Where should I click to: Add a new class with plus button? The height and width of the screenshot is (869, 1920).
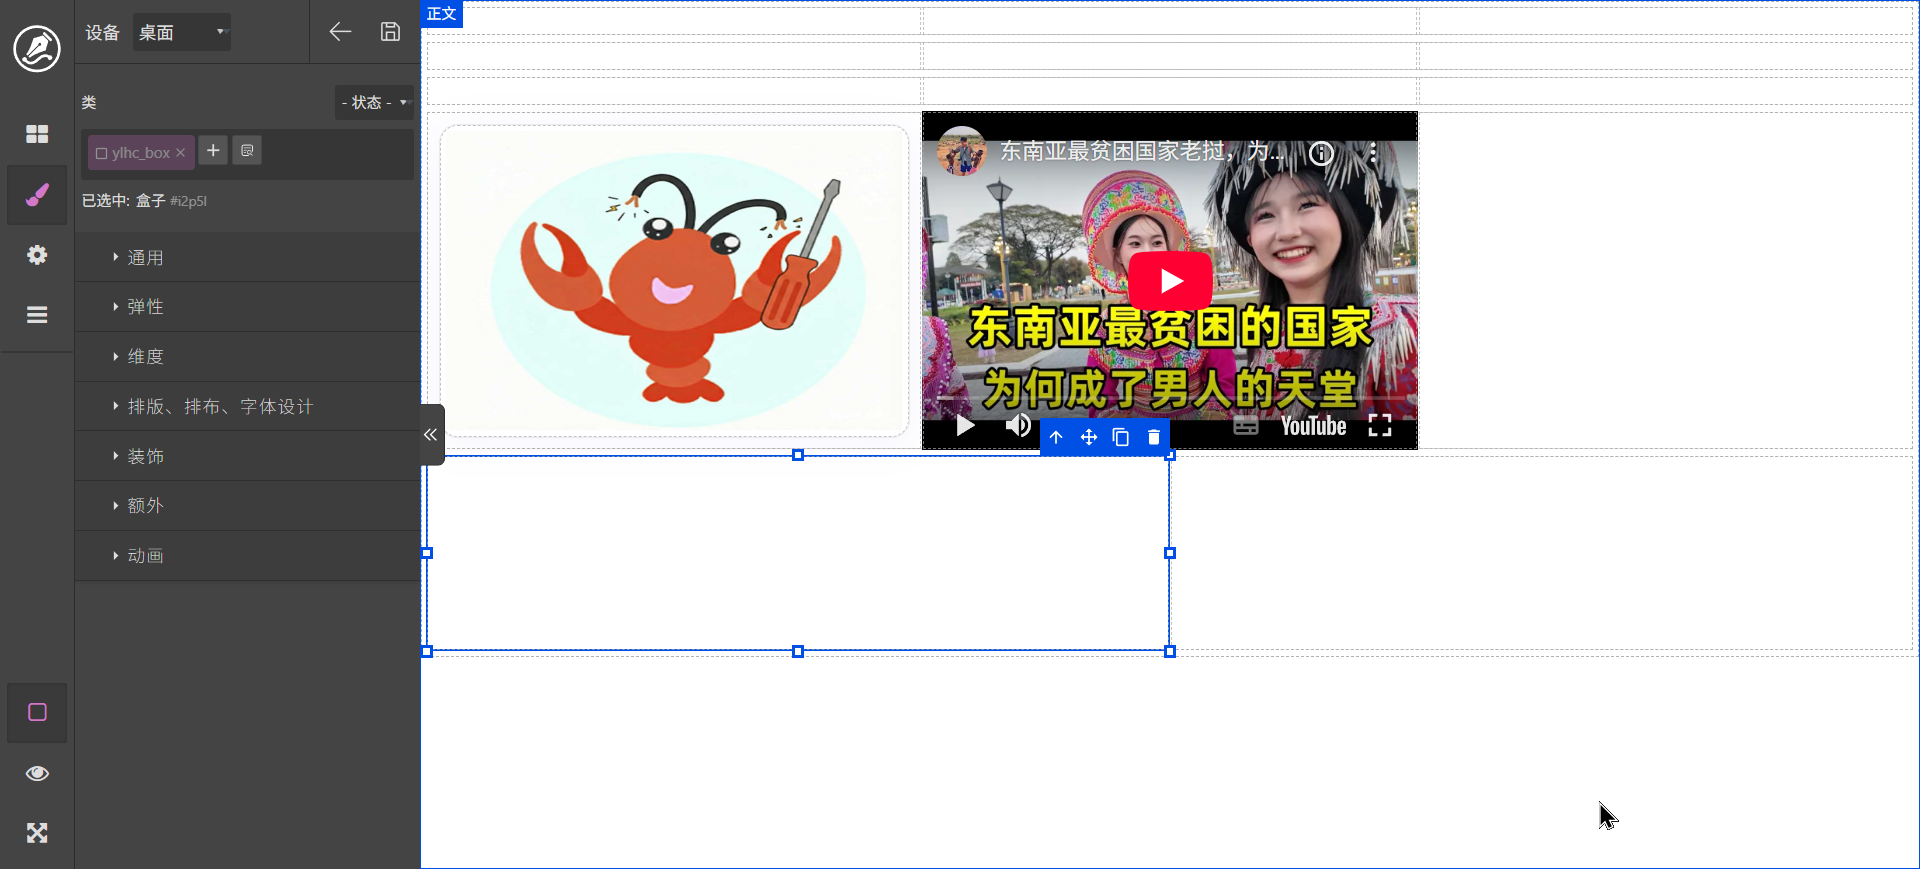(x=213, y=150)
